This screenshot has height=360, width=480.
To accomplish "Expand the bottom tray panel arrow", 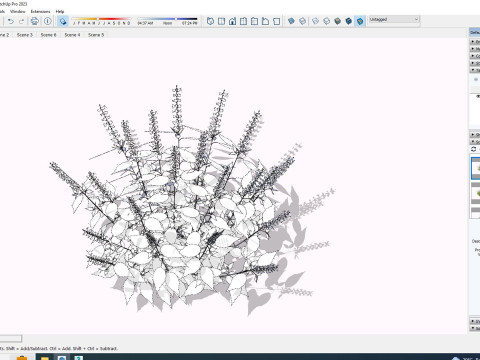I will [x=475, y=328].
